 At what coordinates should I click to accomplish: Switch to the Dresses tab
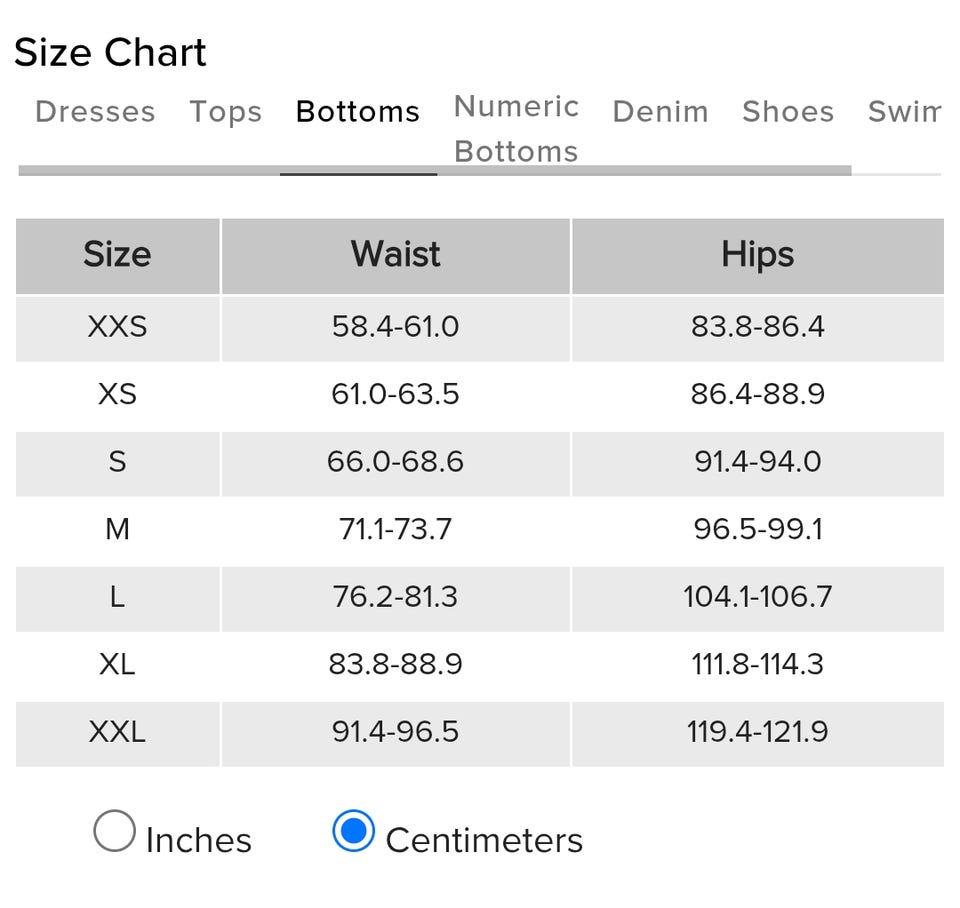point(95,111)
